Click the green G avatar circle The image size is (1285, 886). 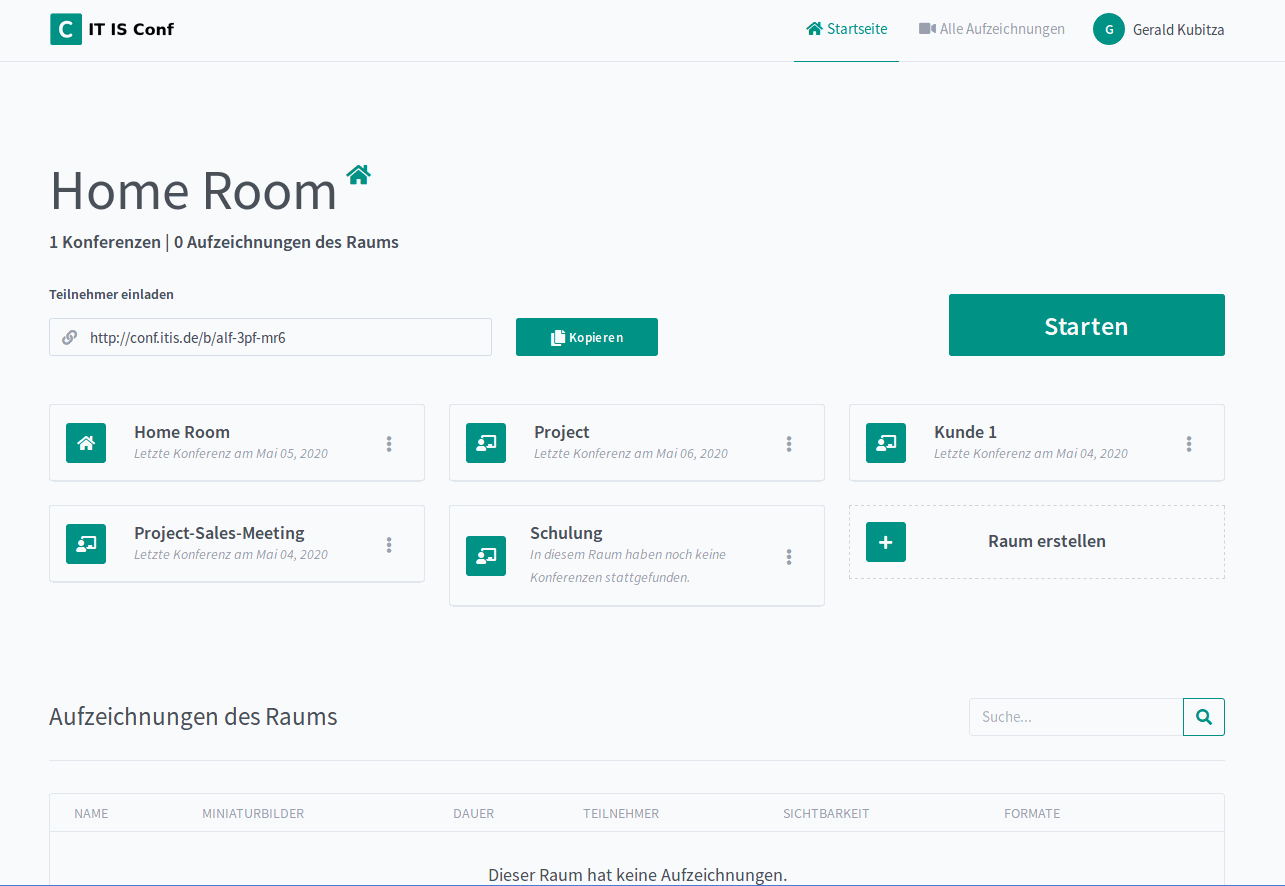[1108, 29]
